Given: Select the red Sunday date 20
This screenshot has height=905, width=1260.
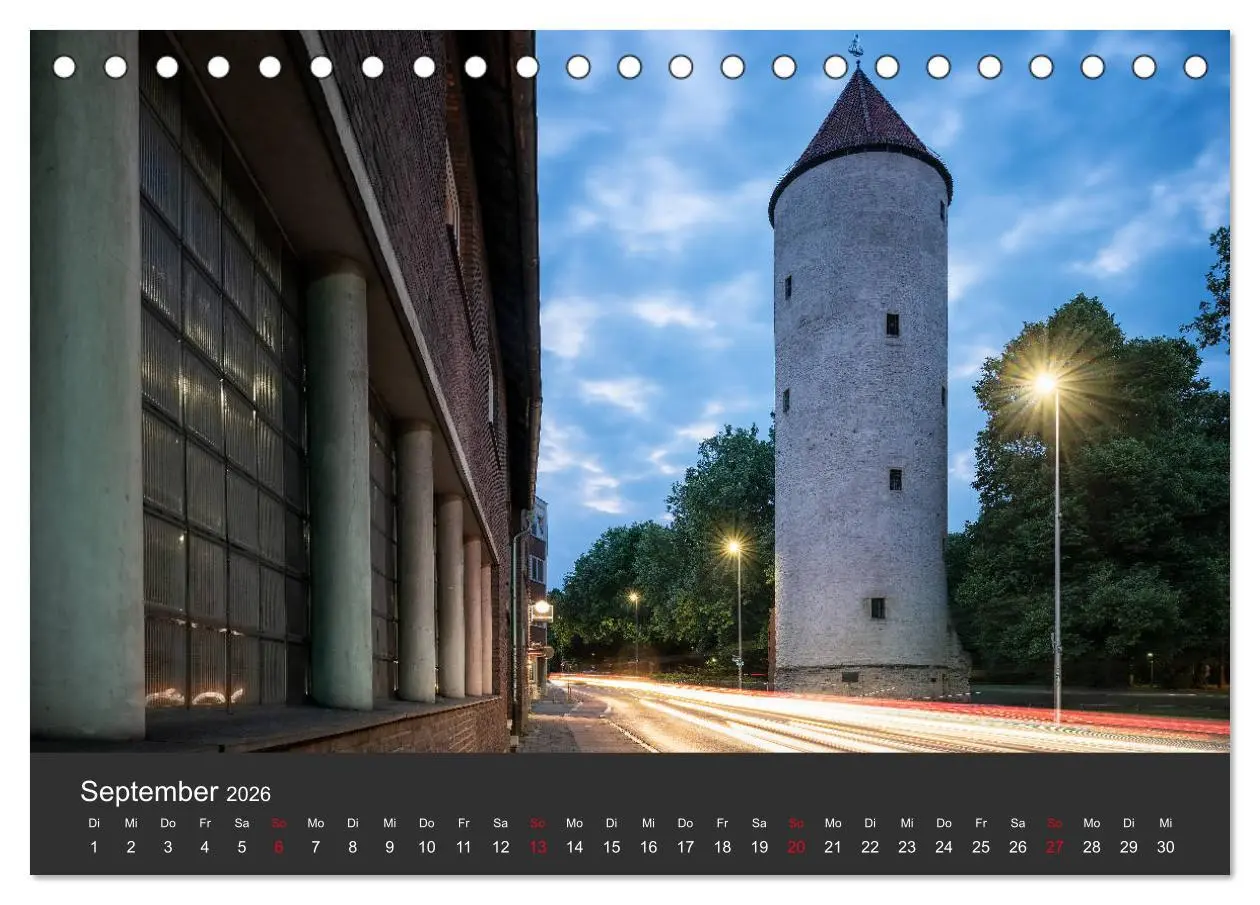Looking at the screenshot, I should [x=796, y=847].
